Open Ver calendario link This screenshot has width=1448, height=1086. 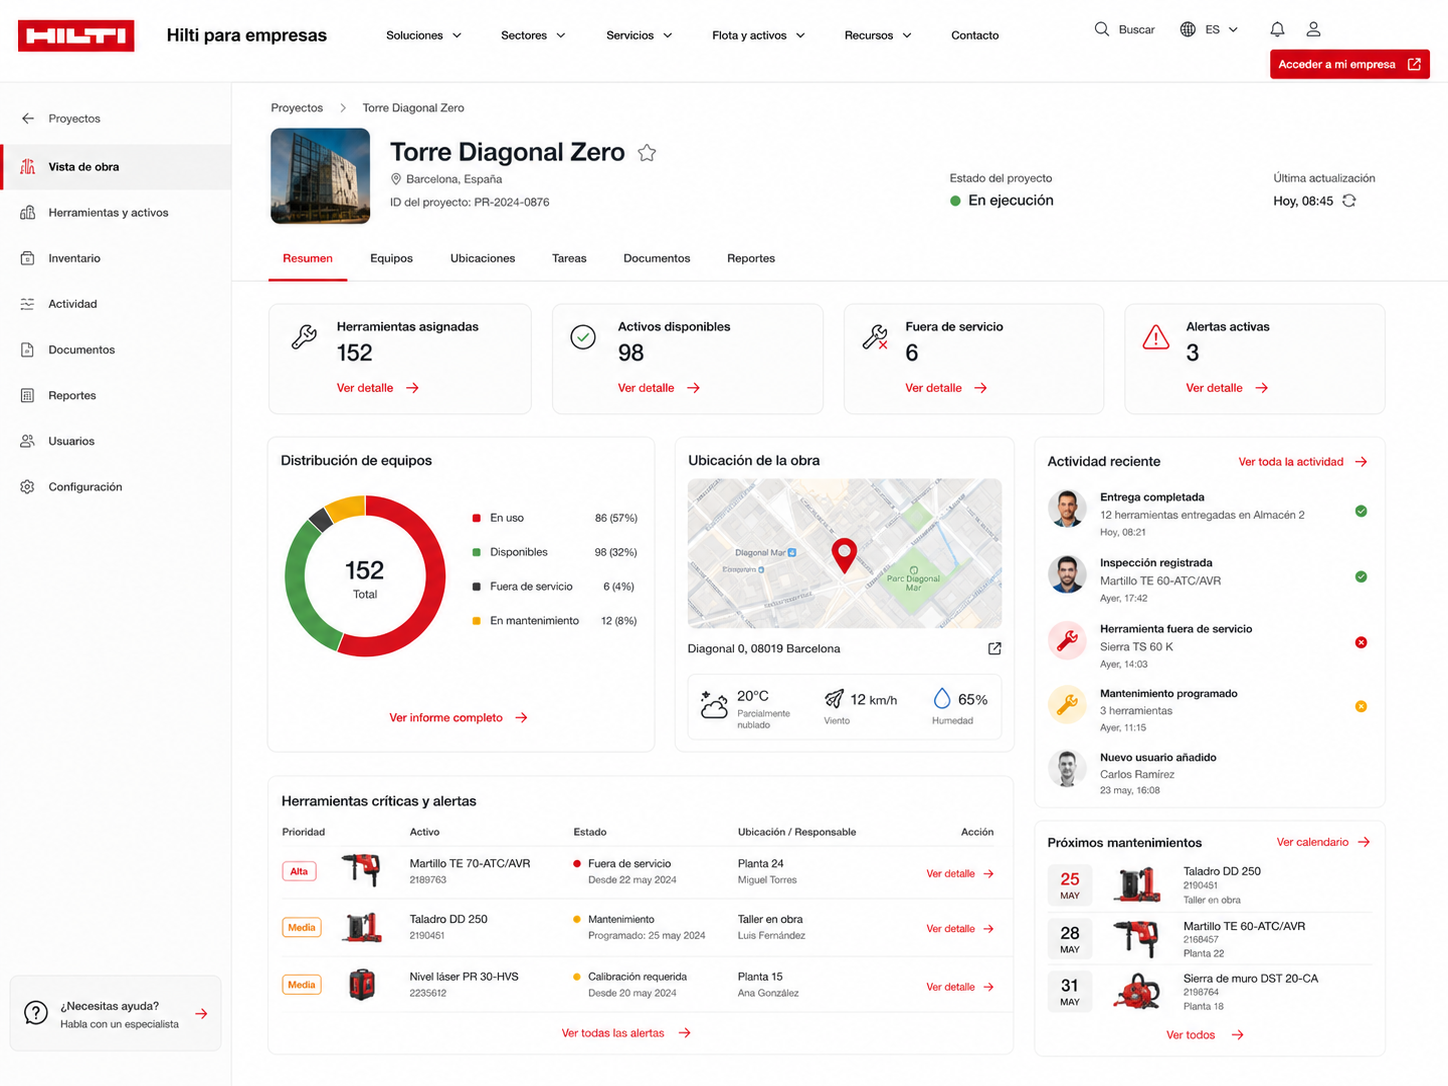click(1324, 842)
